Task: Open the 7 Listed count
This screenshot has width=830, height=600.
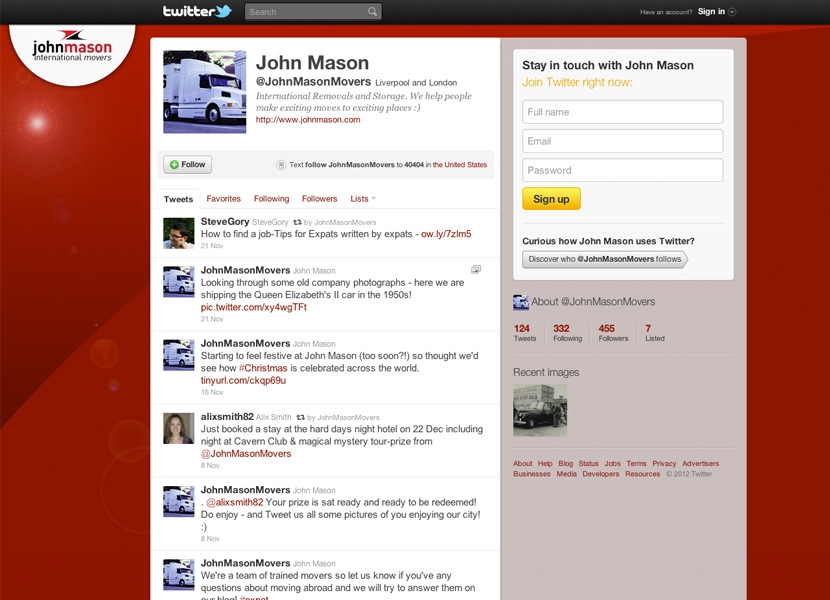Action: (654, 333)
